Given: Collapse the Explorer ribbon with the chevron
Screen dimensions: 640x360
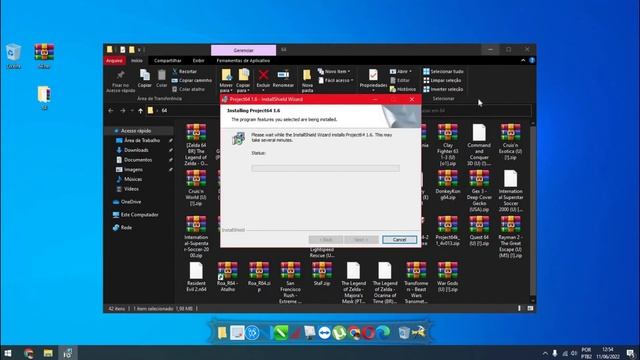Looking at the screenshot, I should 523,60.
